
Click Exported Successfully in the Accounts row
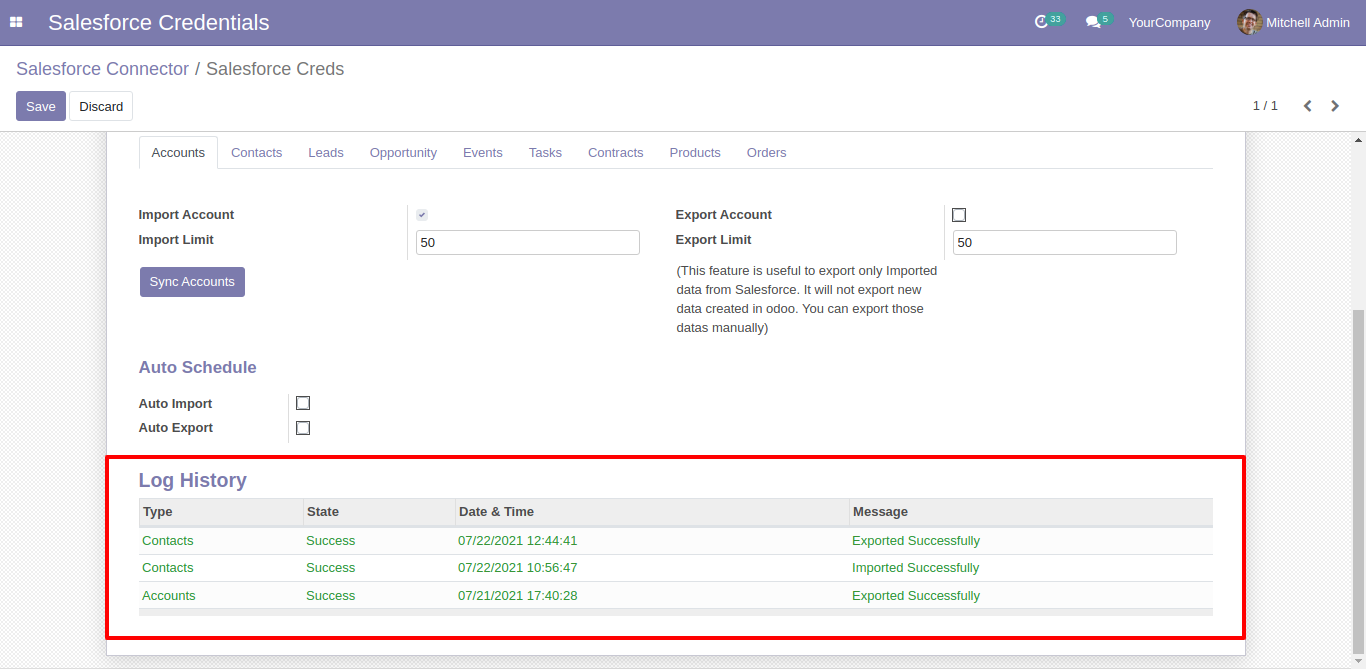tap(916, 596)
